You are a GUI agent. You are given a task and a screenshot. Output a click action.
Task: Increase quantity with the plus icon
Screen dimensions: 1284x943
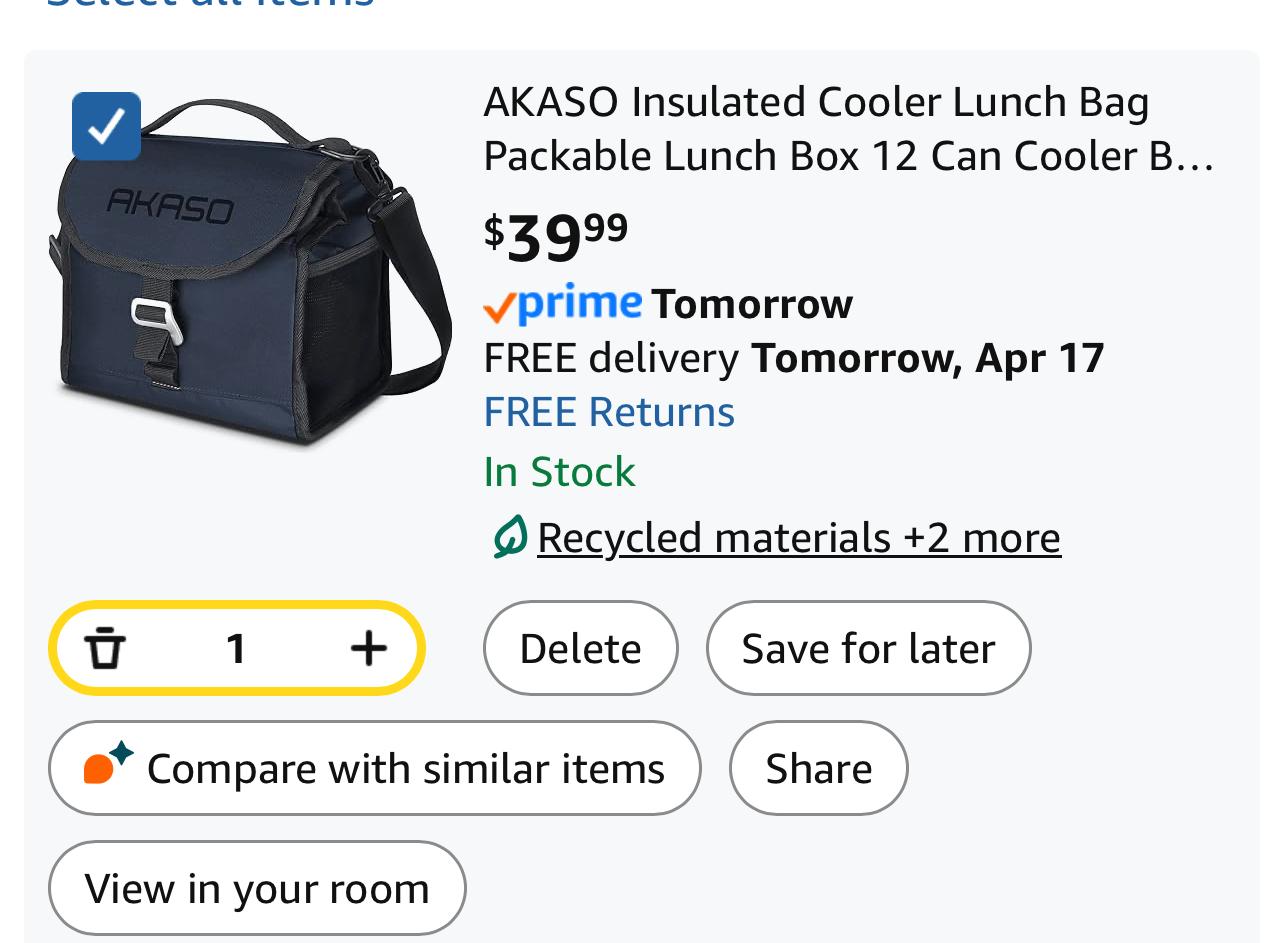point(369,648)
